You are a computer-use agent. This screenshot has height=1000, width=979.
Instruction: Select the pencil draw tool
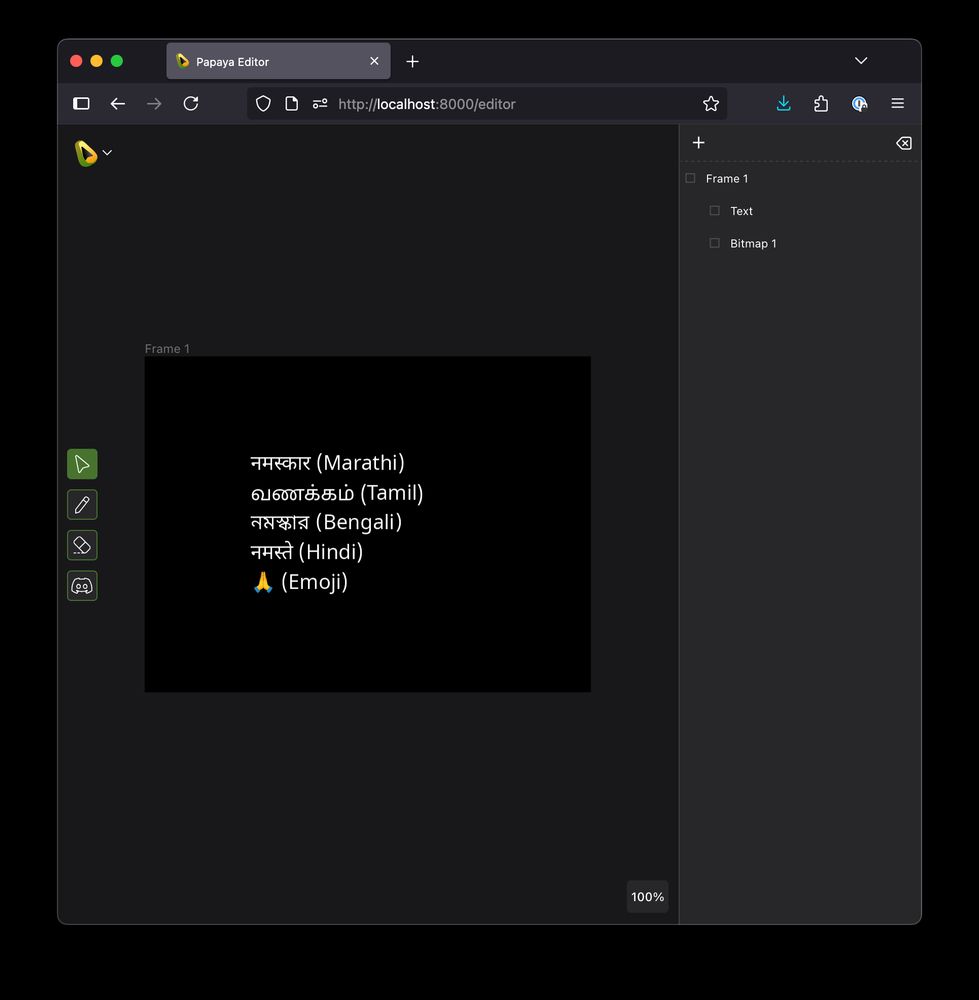pos(82,504)
